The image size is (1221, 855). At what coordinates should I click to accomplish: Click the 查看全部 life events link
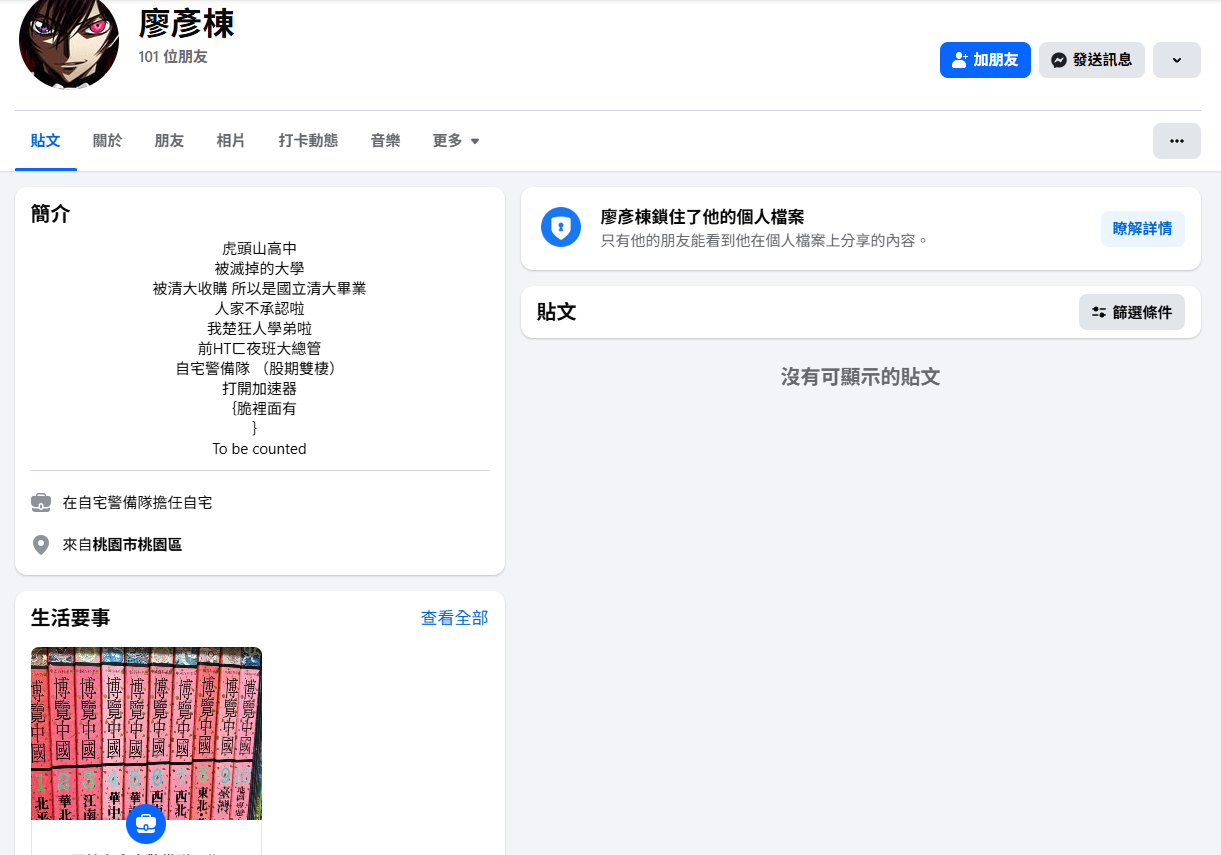(x=454, y=618)
